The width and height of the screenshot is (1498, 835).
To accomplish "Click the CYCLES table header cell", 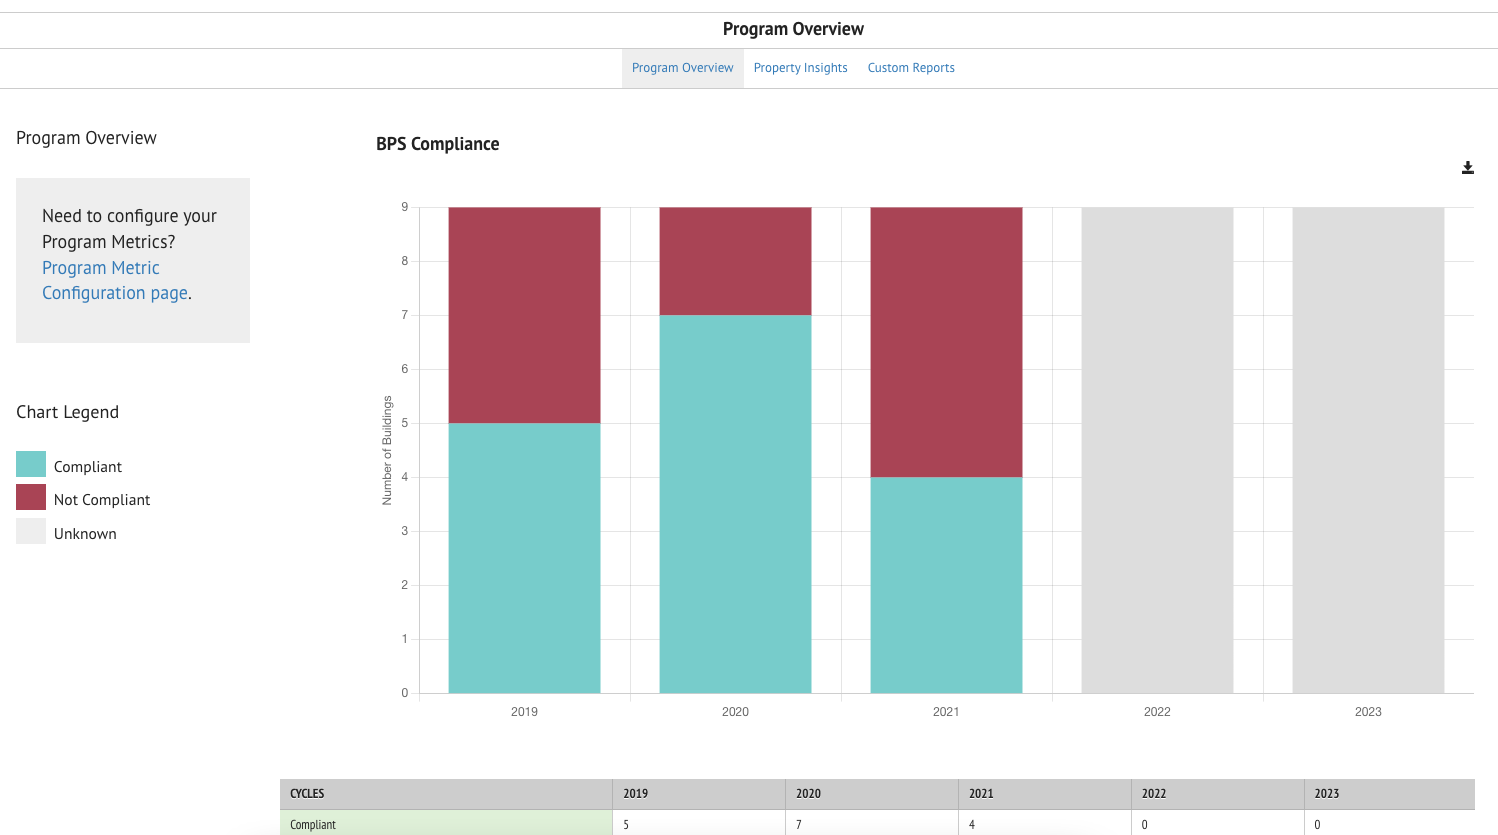I will (306, 793).
